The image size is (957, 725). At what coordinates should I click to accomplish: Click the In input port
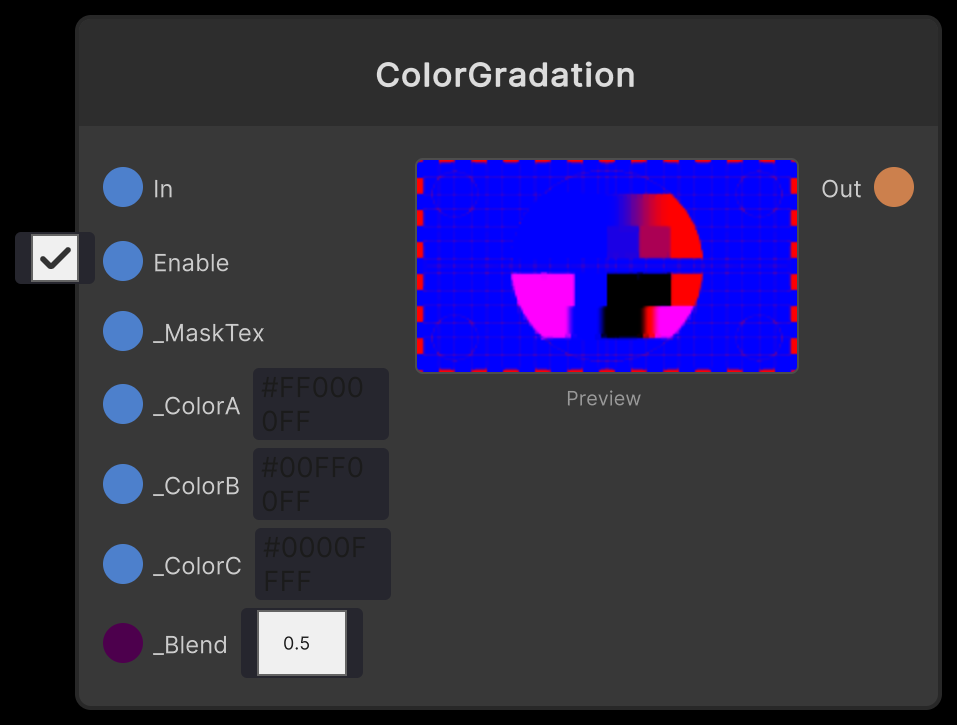point(122,187)
